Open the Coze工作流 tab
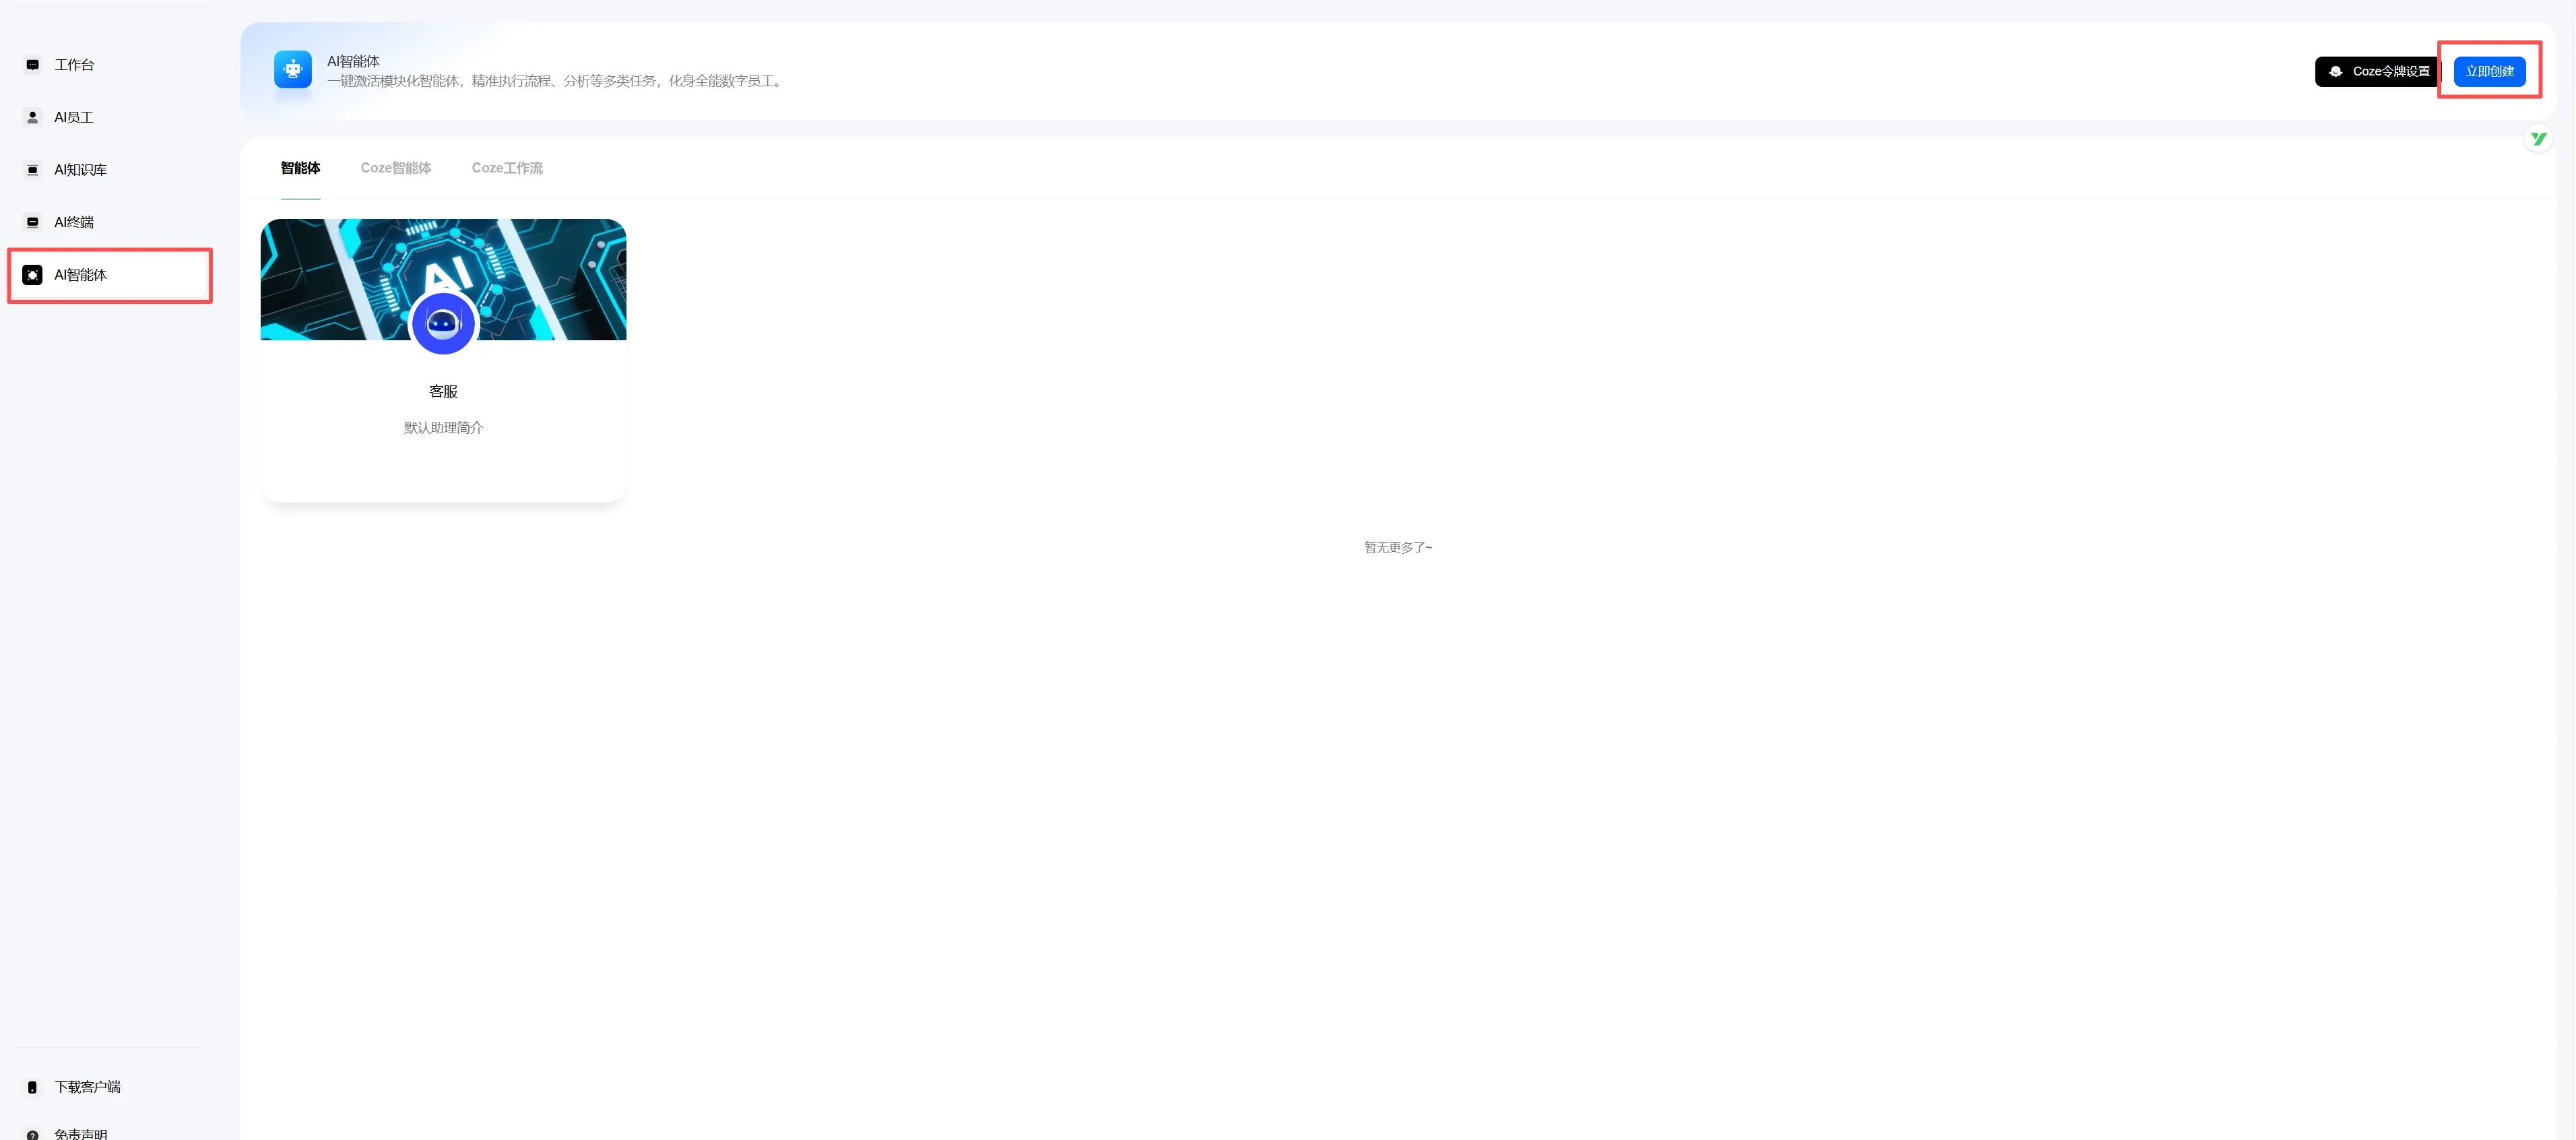Image resolution: width=2576 pixels, height=1140 pixels. [507, 168]
